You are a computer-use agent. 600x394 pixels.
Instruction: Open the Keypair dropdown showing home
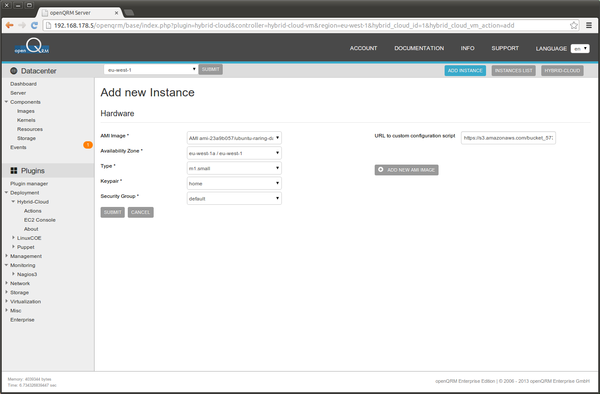pos(234,183)
